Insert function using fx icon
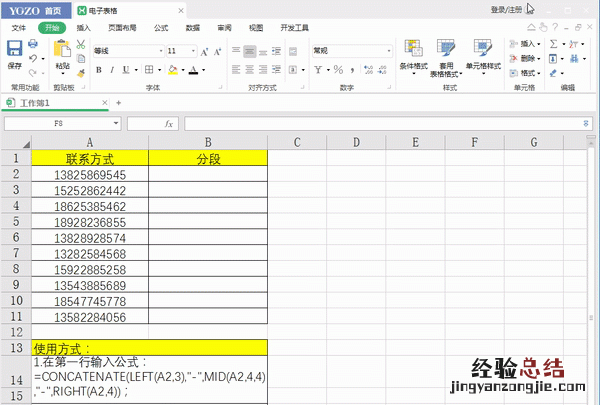Screen dimensions: 600x405 tap(168, 123)
